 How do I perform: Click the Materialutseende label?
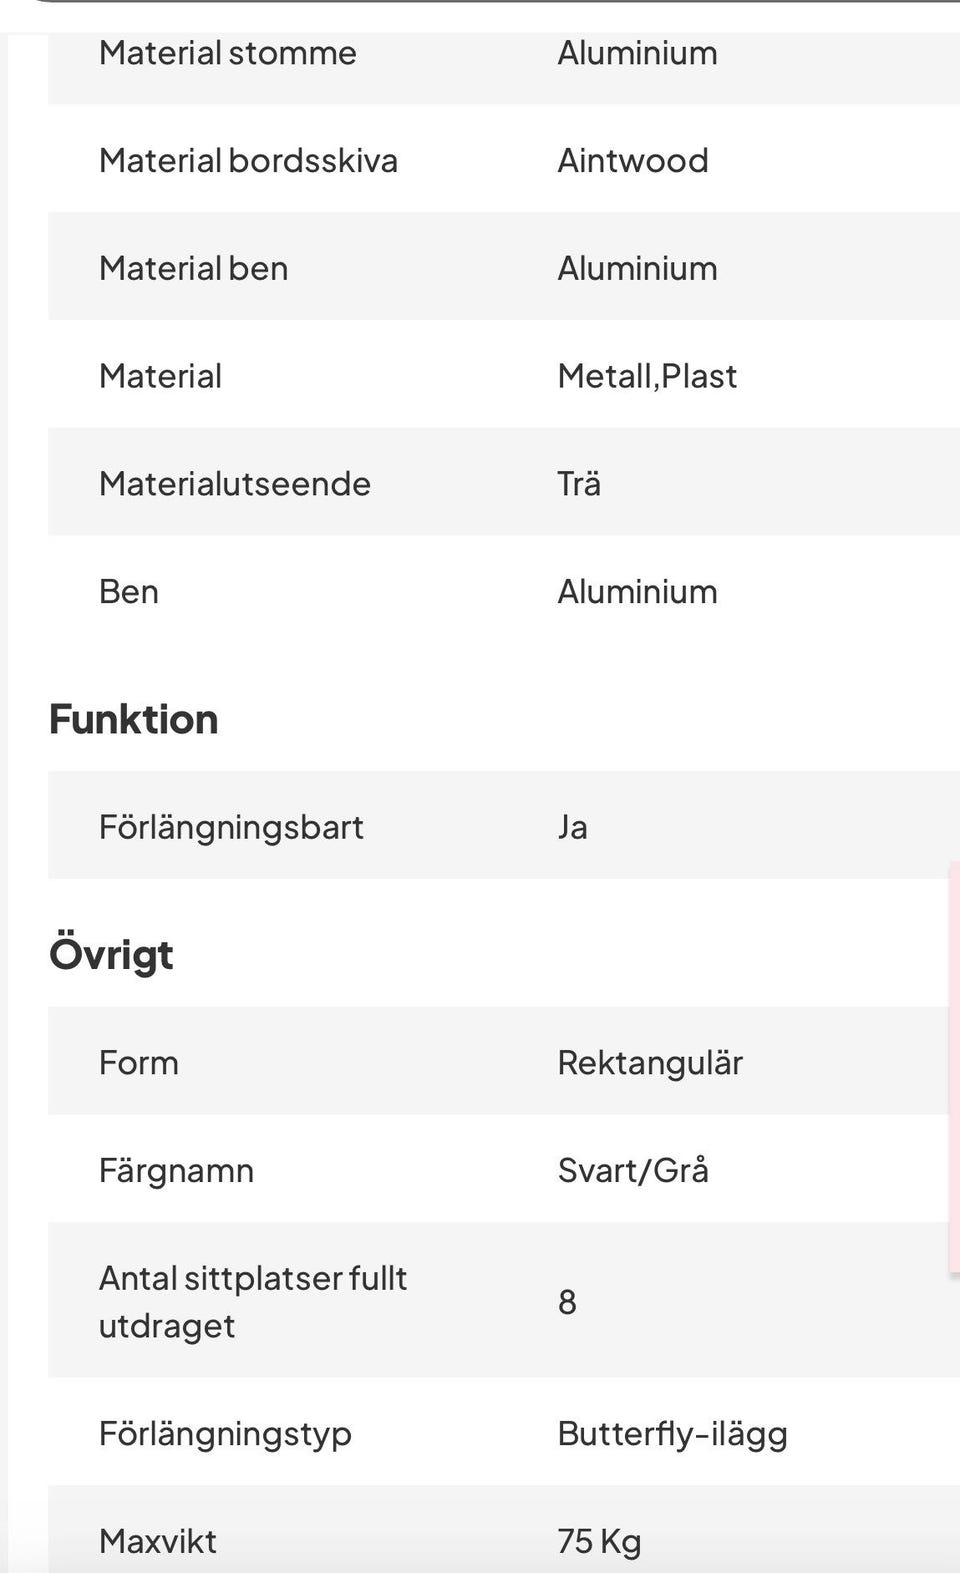(x=234, y=484)
